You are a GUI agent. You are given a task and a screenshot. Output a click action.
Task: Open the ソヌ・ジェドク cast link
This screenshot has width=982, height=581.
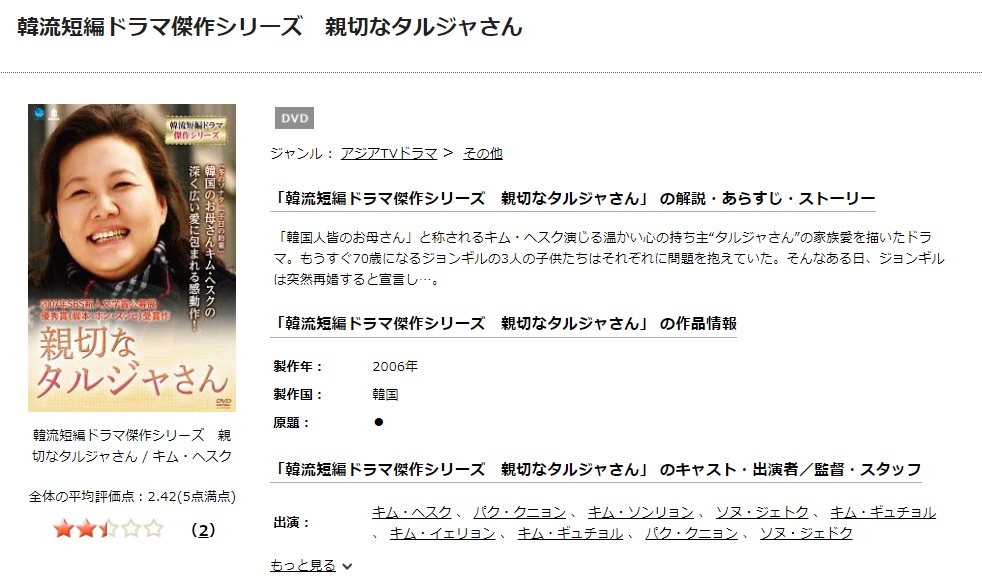click(x=806, y=533)
